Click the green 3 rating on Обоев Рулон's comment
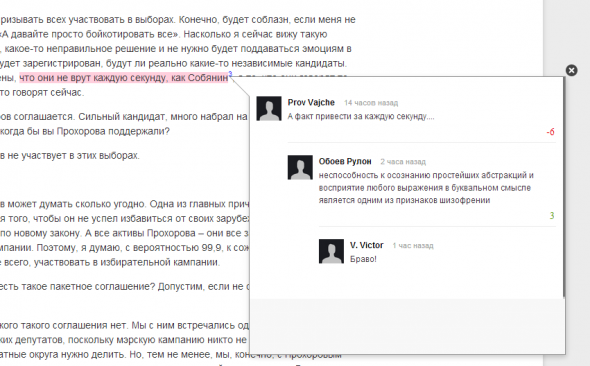The image size is (590, 366). 552,216
